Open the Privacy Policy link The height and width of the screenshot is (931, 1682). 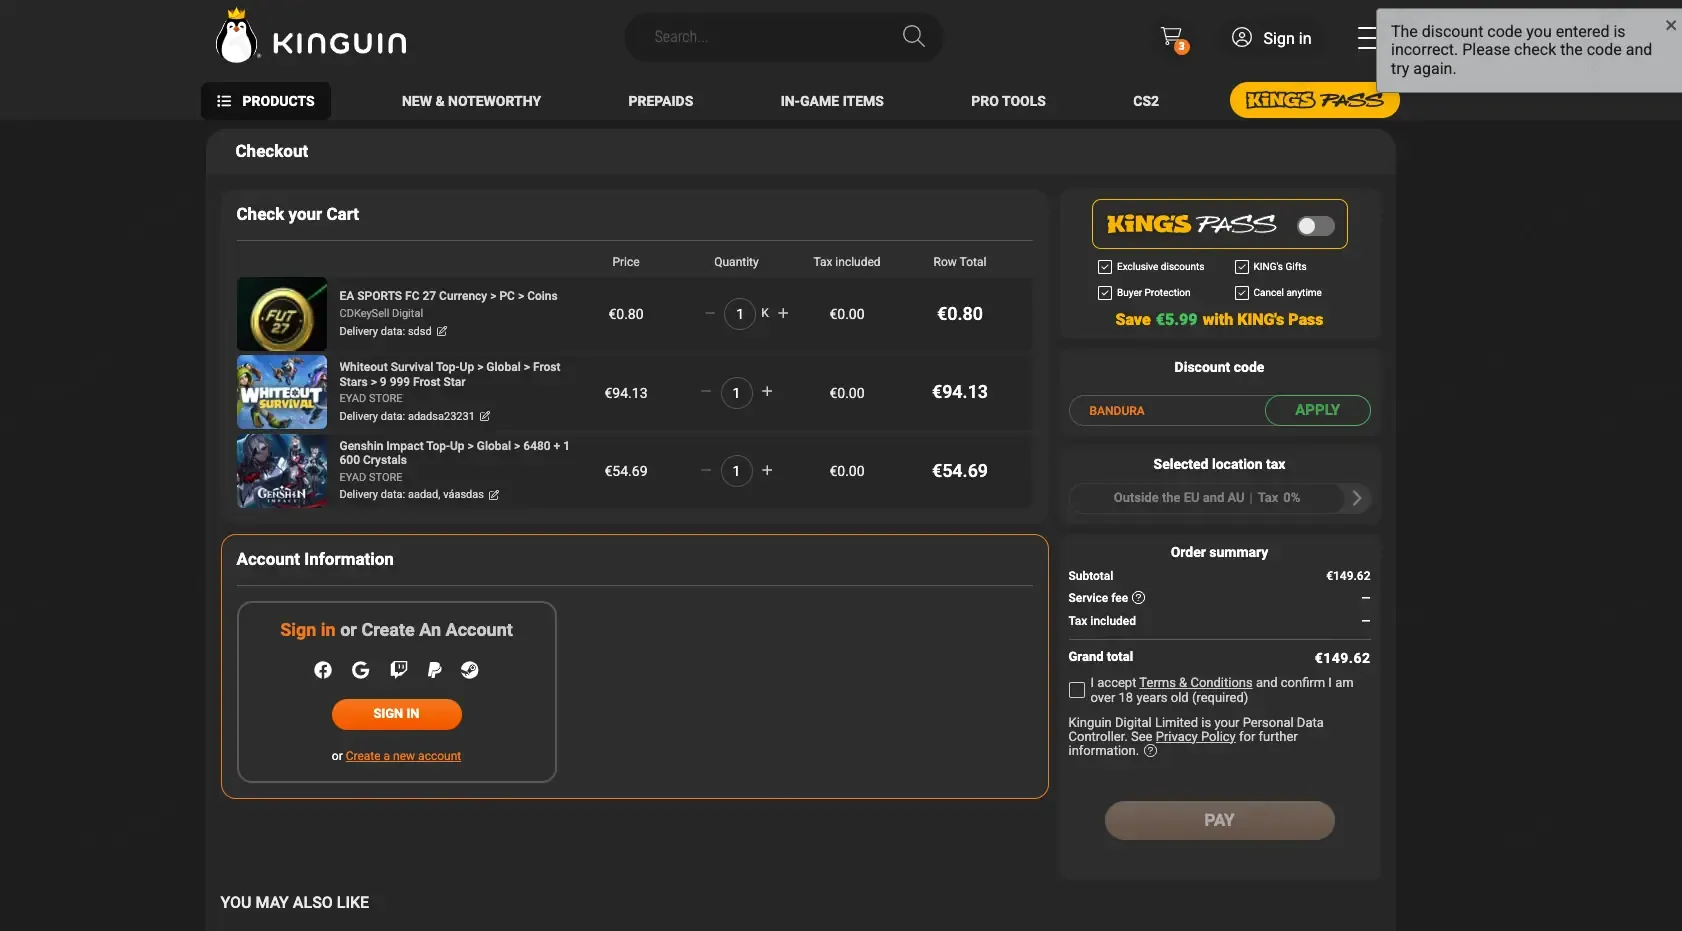click(x=1195, y=737)
